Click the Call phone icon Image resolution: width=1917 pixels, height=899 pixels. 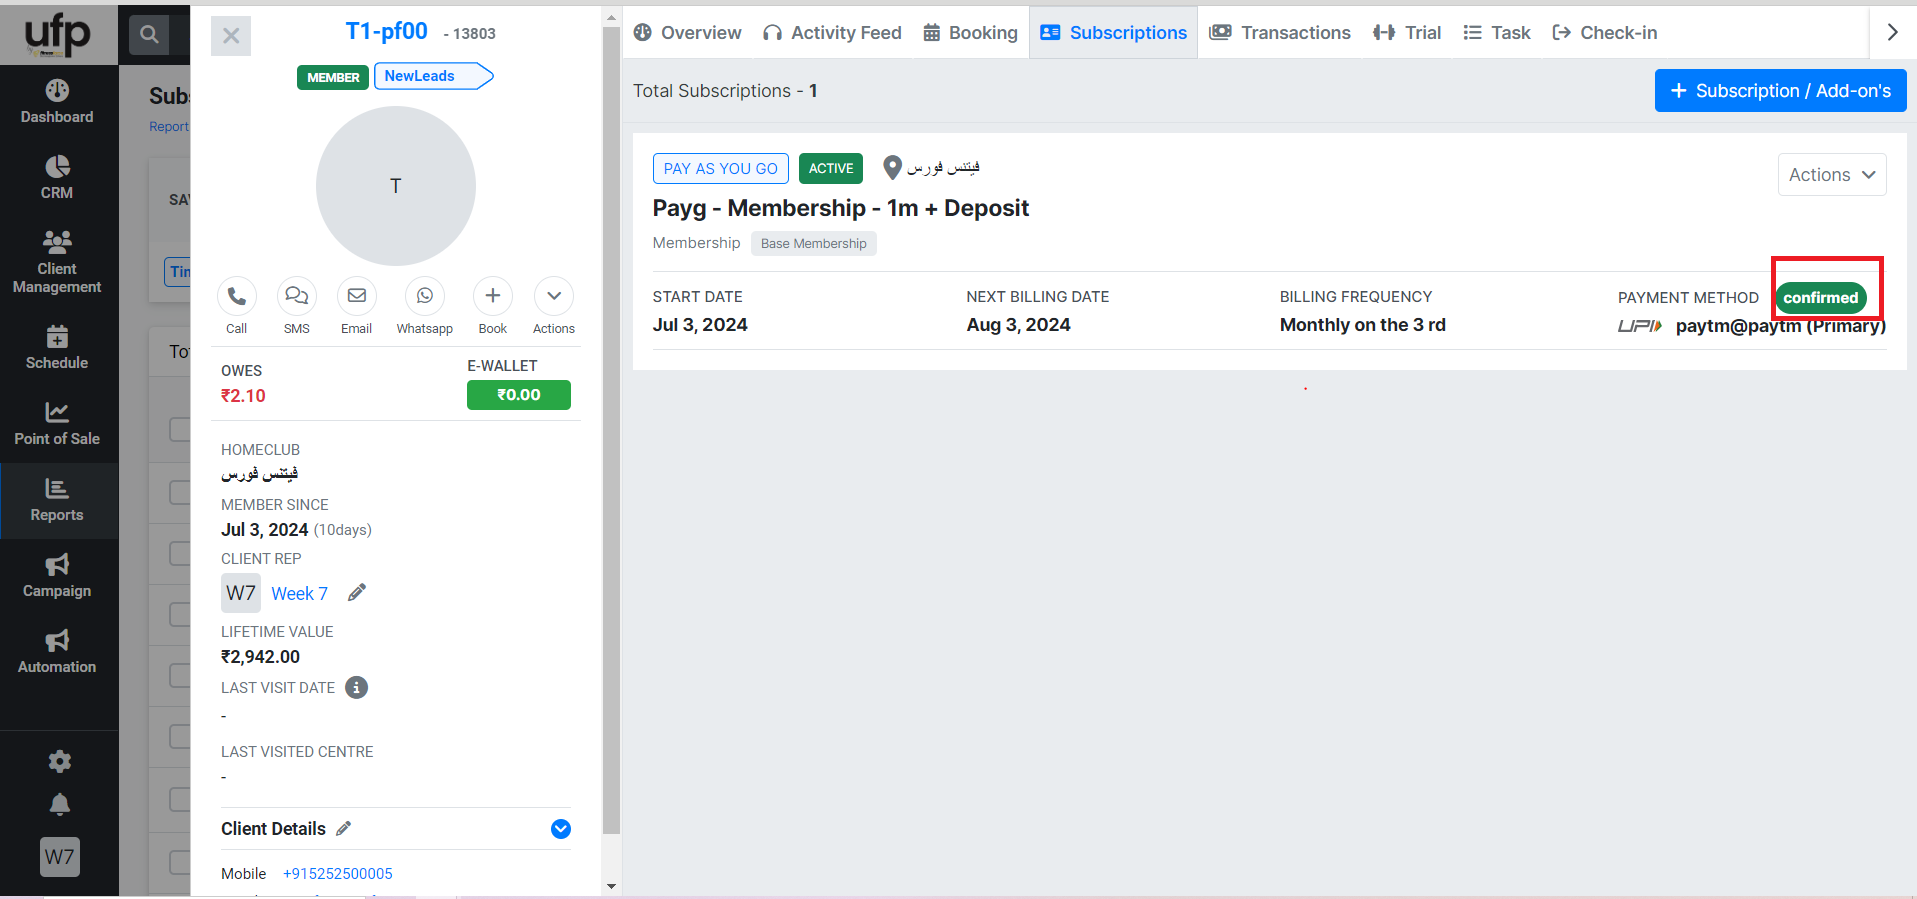tap(237, 296)
